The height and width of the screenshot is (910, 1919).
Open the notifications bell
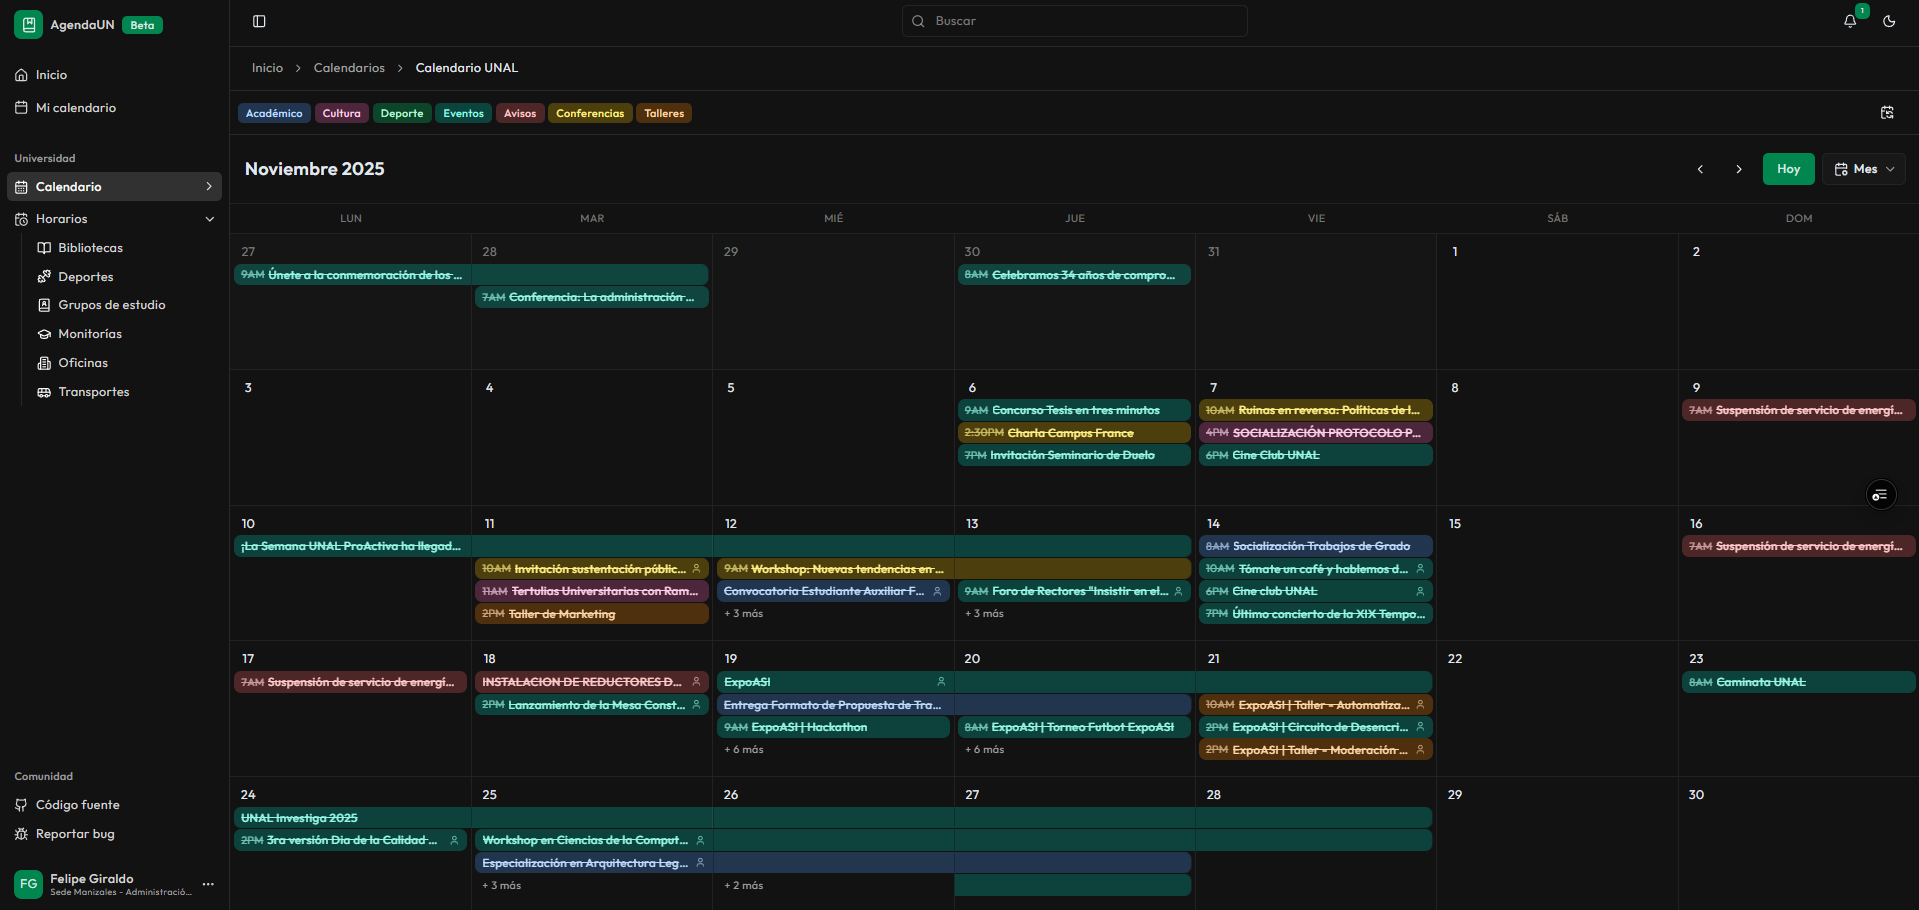coord(1850,21)
